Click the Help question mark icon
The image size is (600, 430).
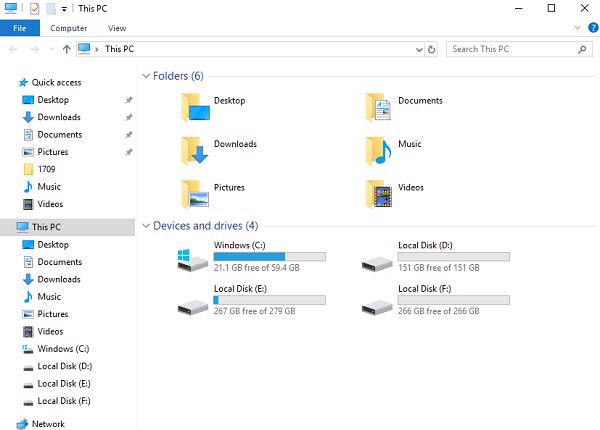click(x=592, y=28)
